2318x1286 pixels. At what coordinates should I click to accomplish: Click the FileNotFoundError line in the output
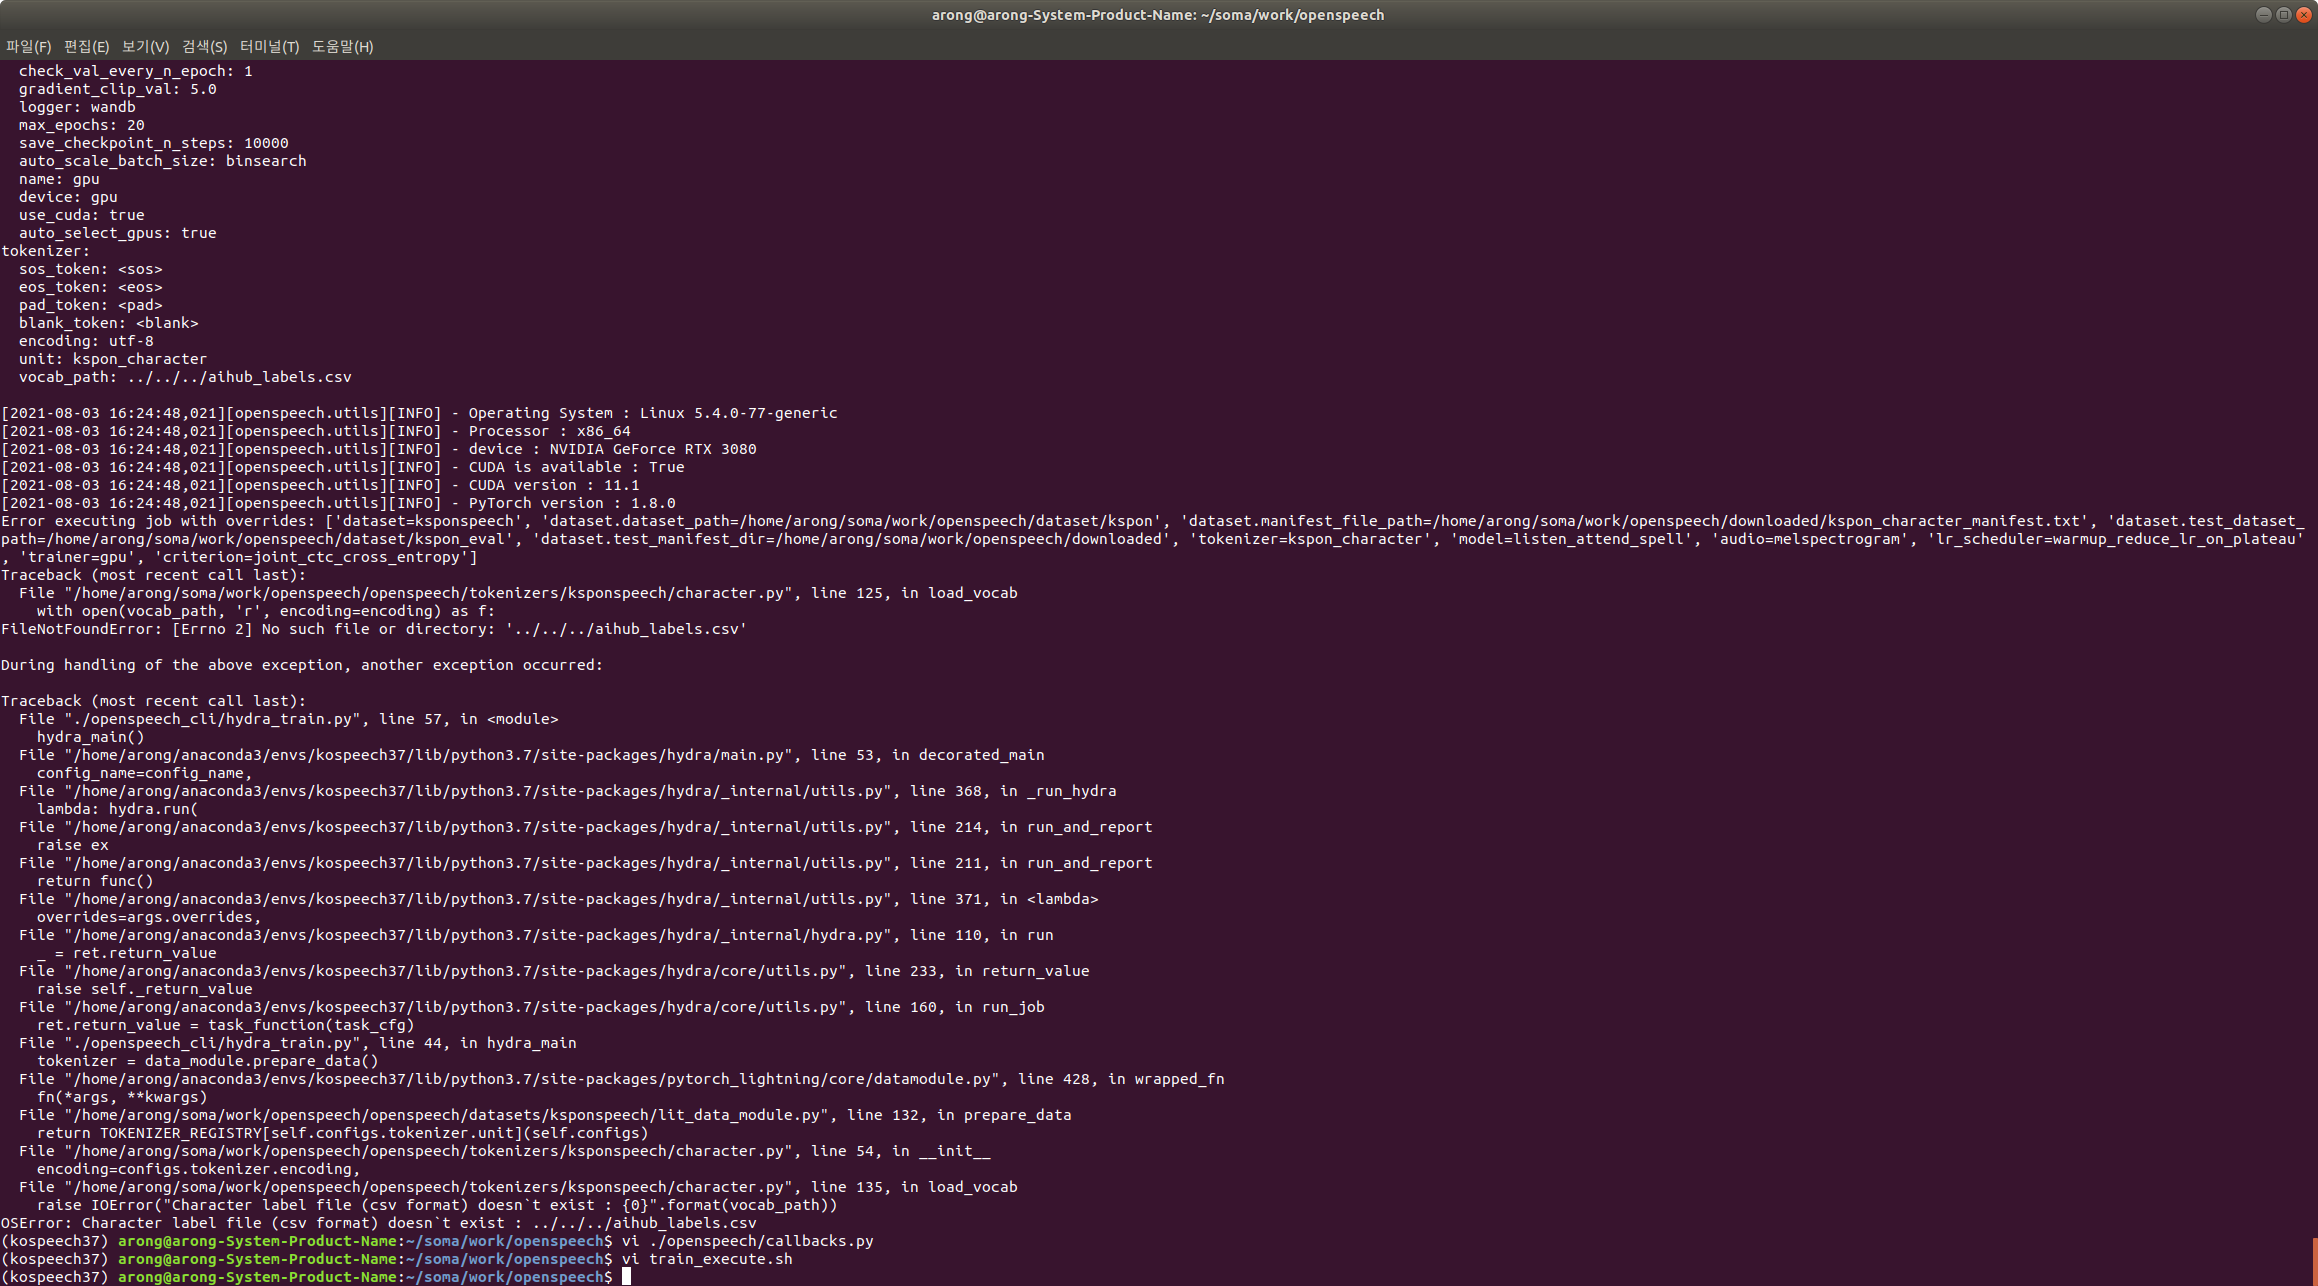374,629
